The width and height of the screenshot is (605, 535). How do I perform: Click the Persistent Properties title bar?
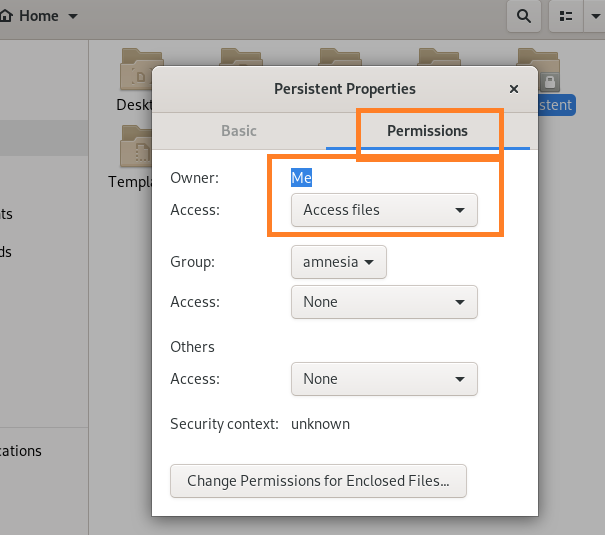pos(344,89)
